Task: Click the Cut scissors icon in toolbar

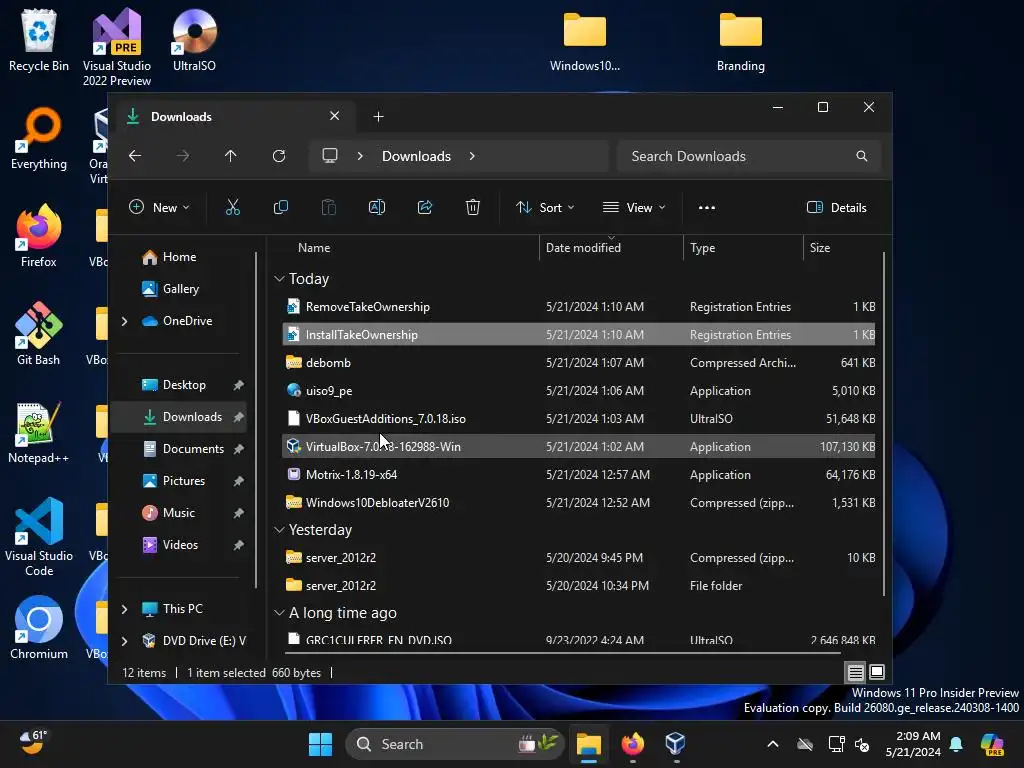Action: [x=232, y=208]
